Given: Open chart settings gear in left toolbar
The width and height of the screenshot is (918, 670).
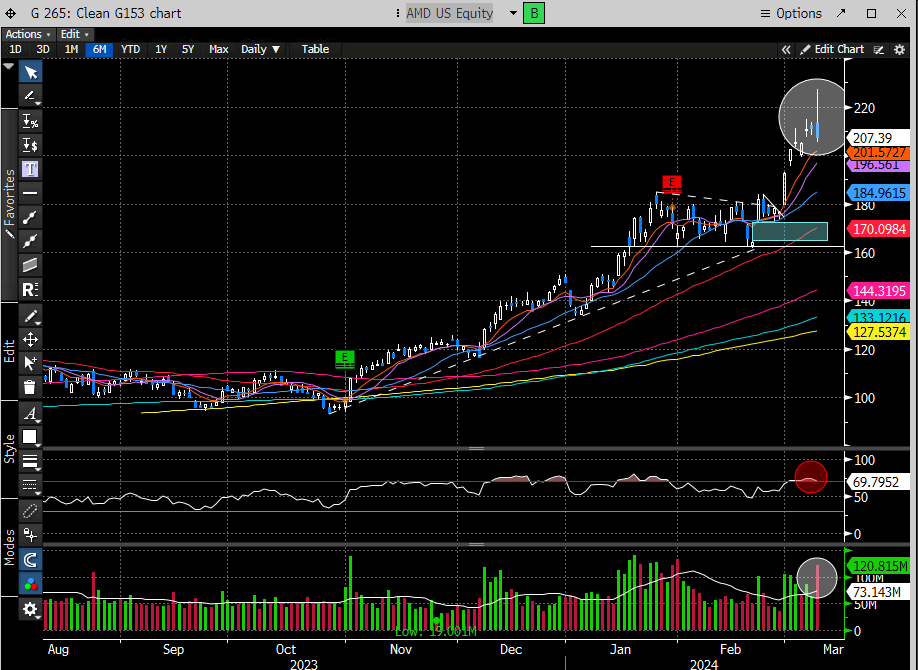Looking at the screenshot, I should [x=30, y=609].
